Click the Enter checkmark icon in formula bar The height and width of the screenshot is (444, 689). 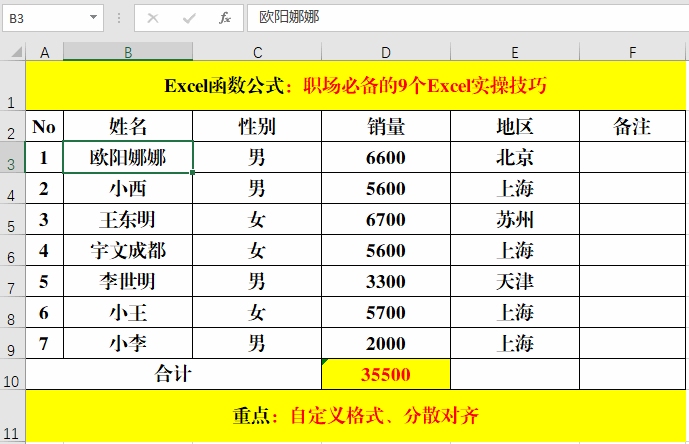pos(189,18)
